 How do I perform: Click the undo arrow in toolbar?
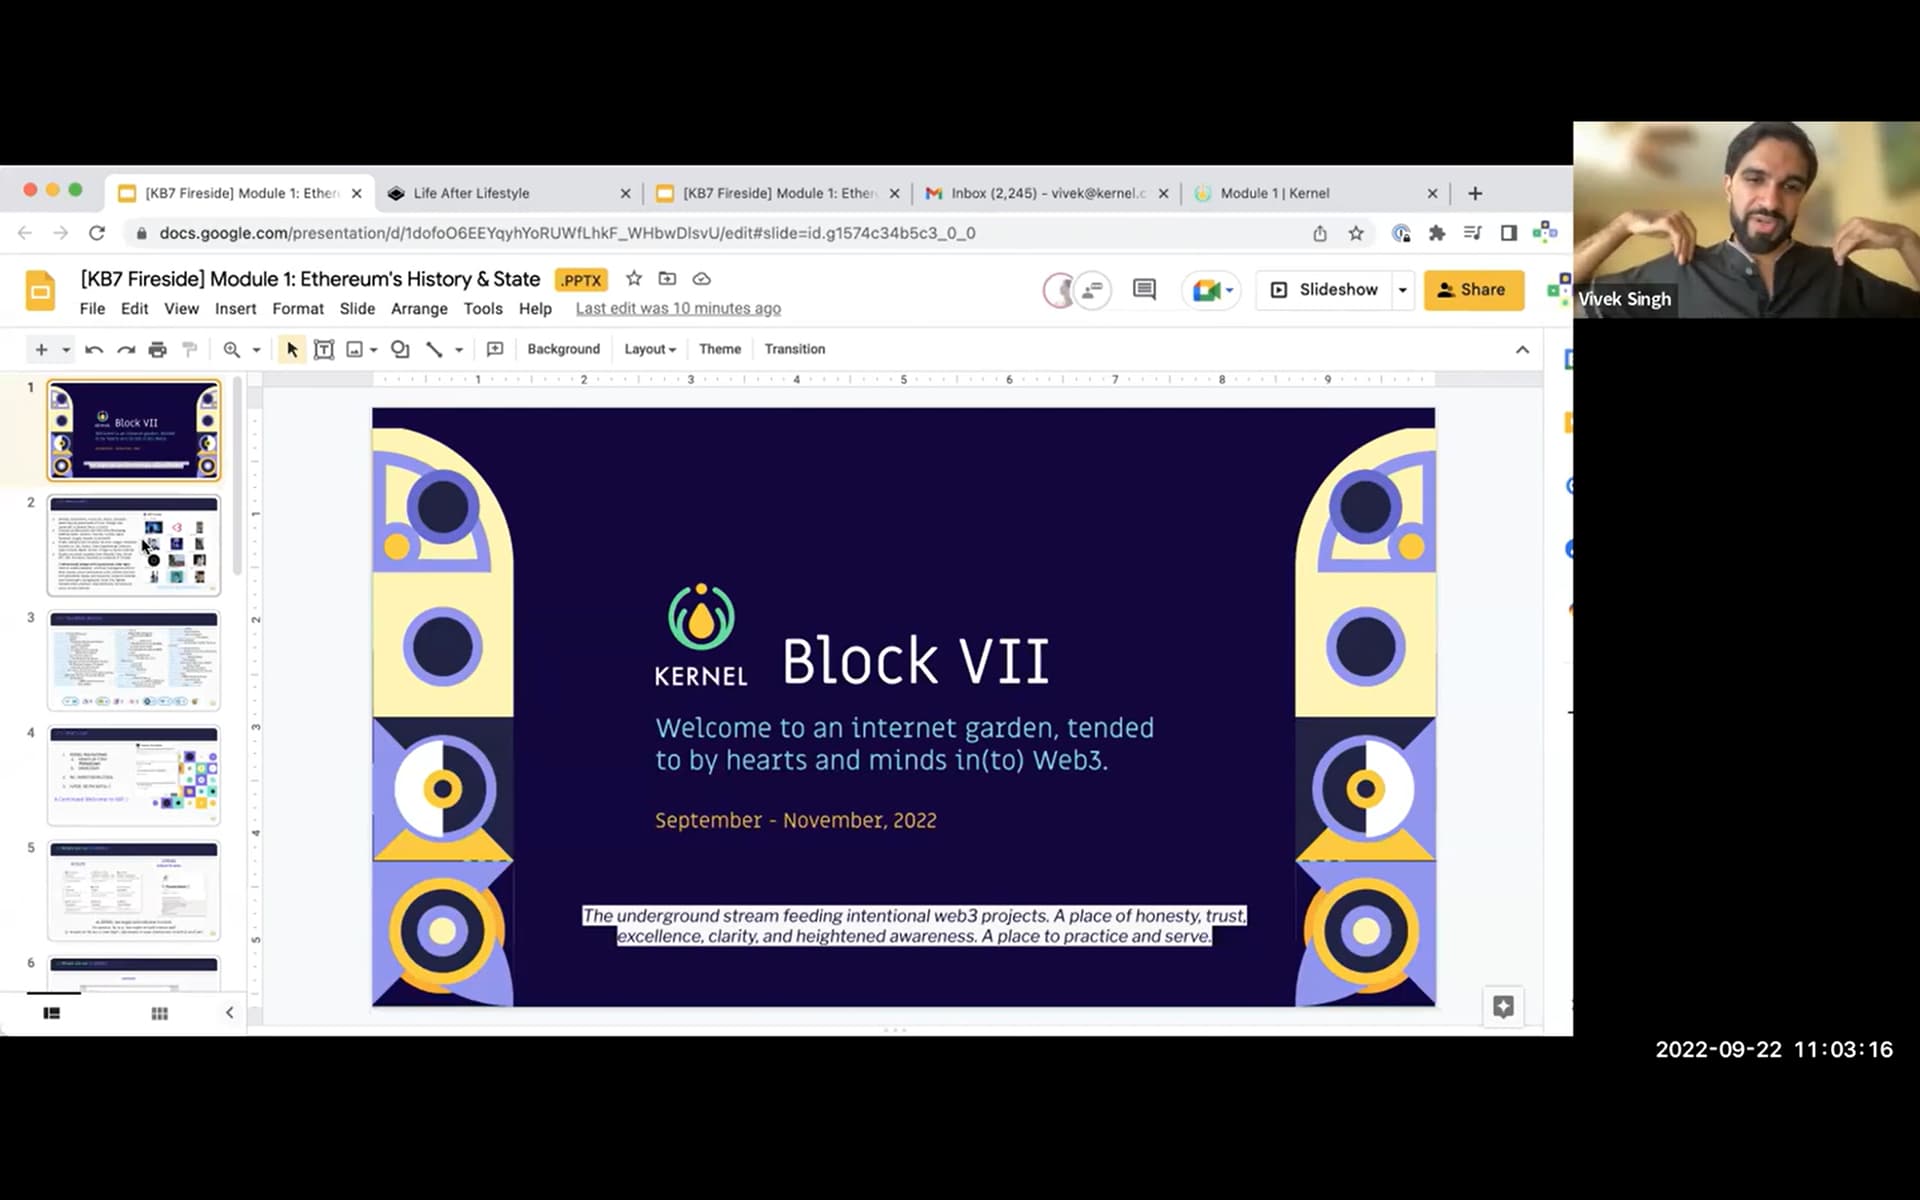(94, 349)
